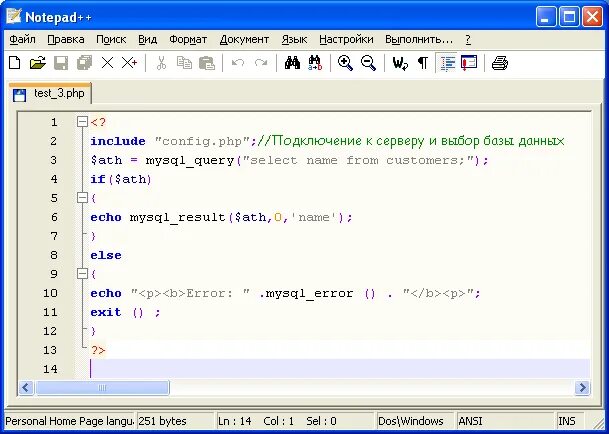Screen dimensions: 609x434
Task: Click the else keyword on line 8
Action: tap(106, 255)
